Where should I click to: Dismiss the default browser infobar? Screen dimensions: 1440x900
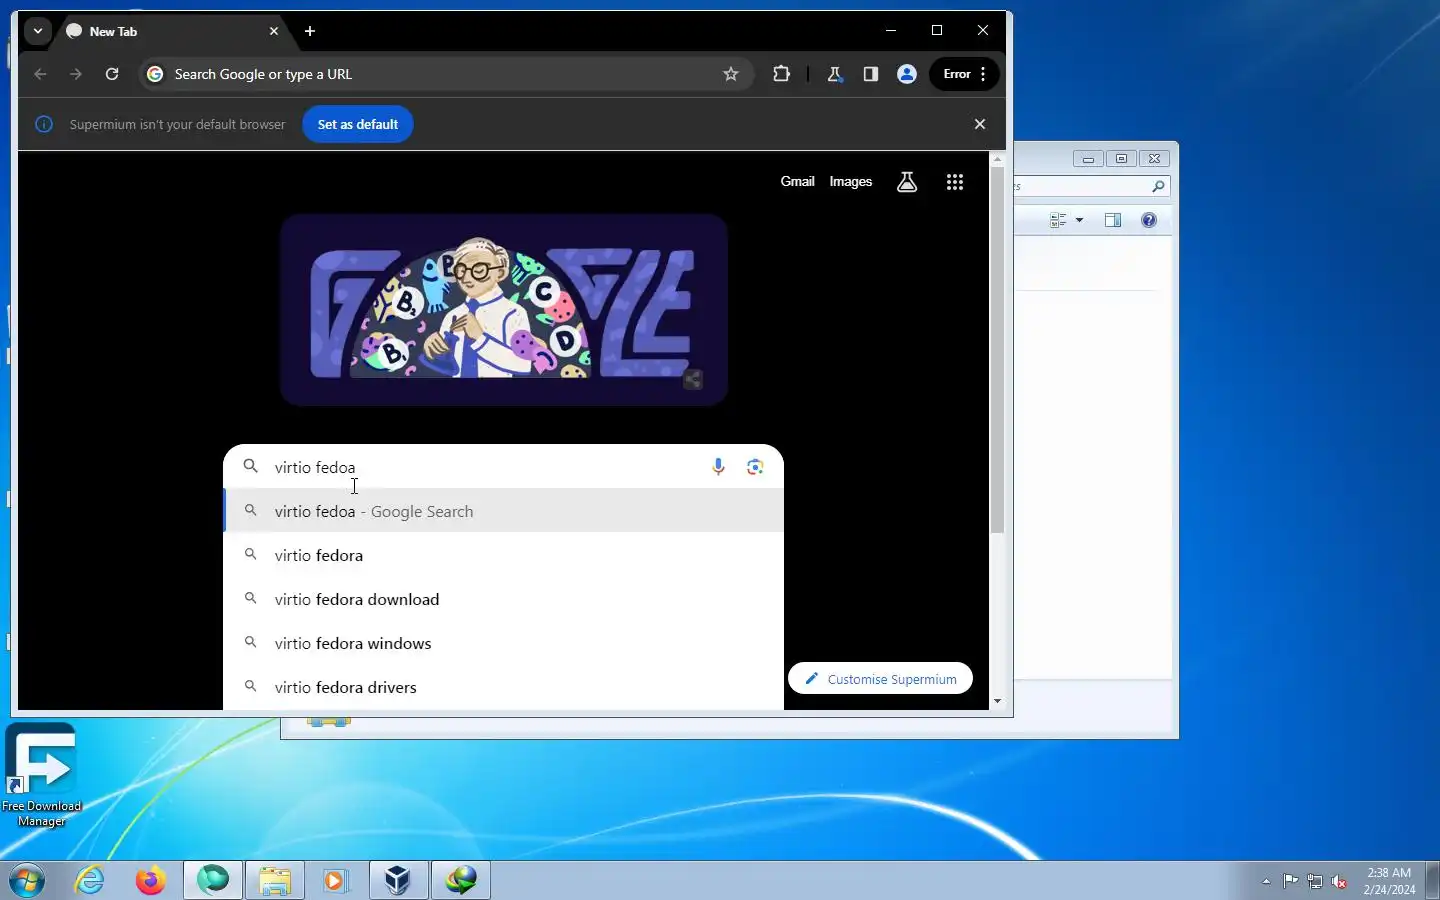[980, 124]
